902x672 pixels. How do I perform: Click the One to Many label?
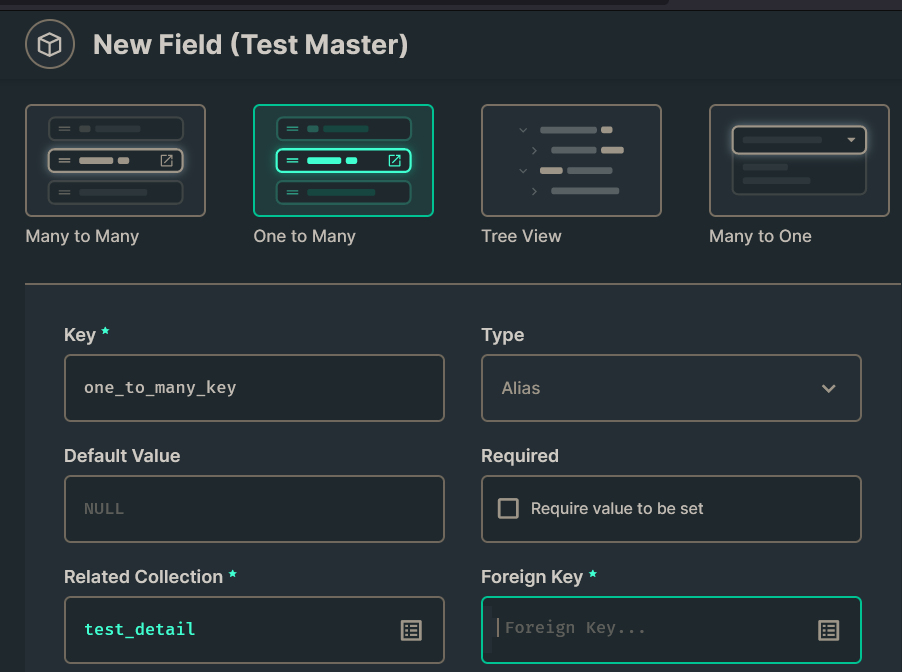(304, 236)
